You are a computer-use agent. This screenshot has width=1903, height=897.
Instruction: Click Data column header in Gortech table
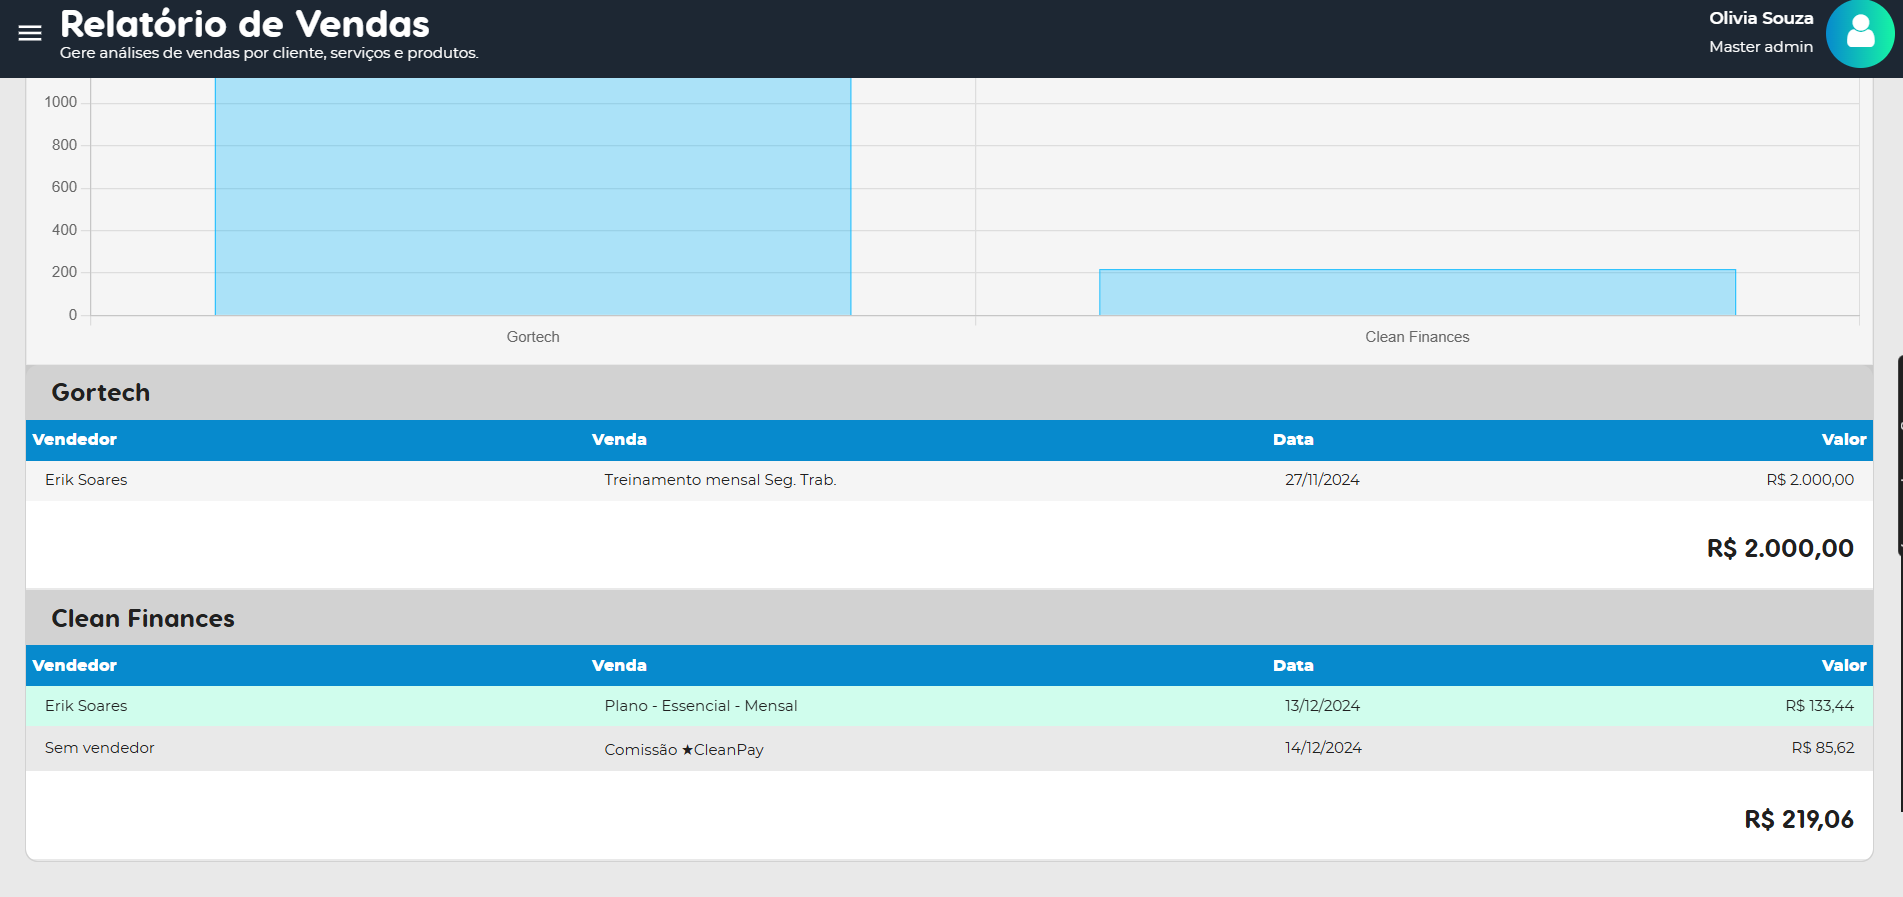[x=1292, y=440]
